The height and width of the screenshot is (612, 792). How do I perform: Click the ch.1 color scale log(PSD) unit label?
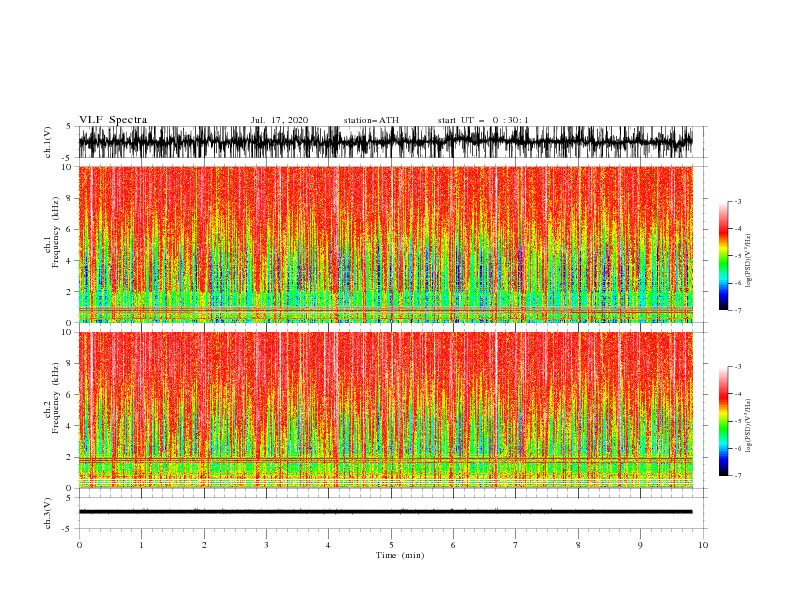pos(749,261)
